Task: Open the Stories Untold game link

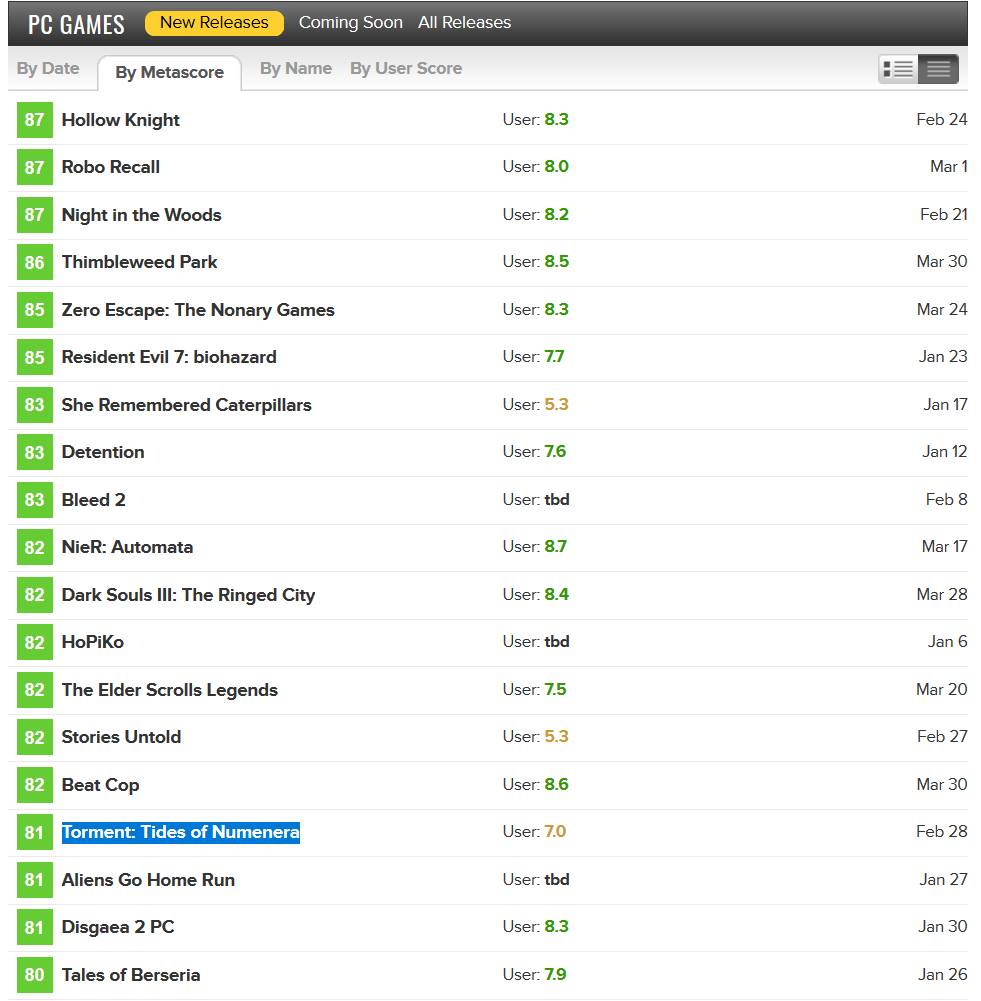Action: pyautogui.click(x=121, y=738)
